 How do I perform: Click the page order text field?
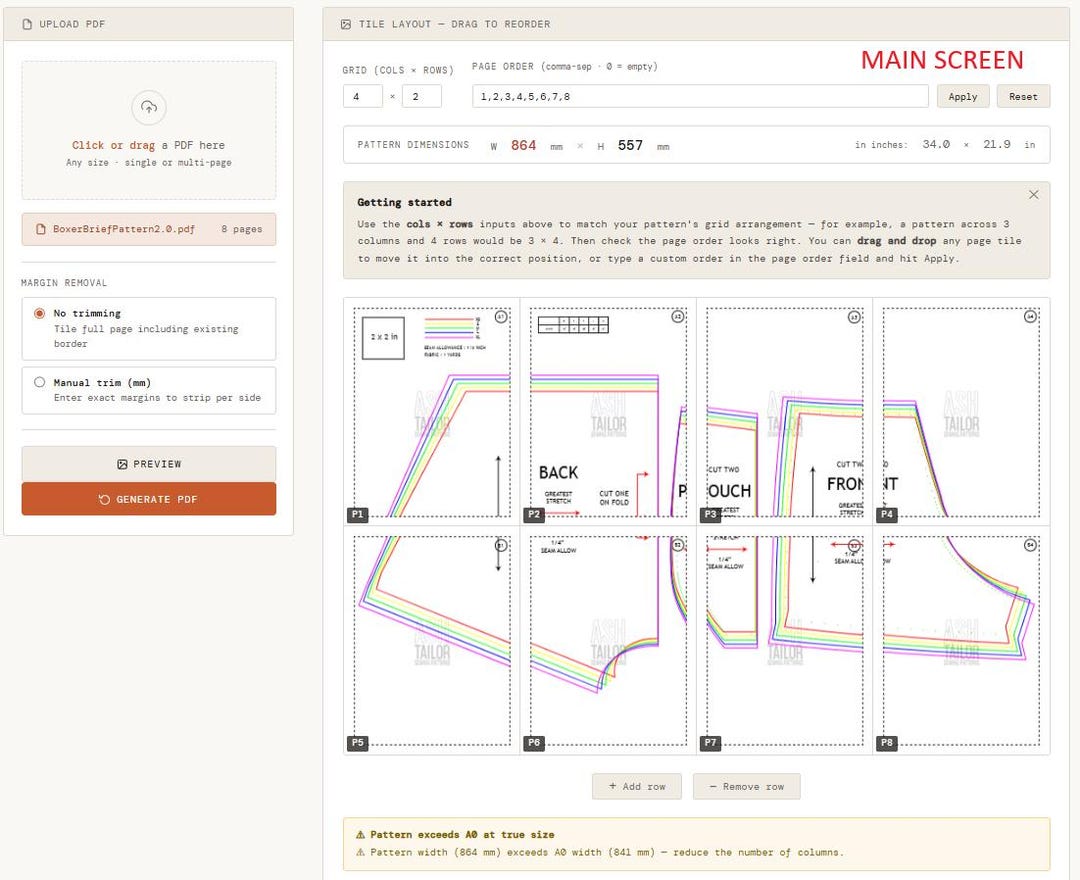tap(700, 96)
